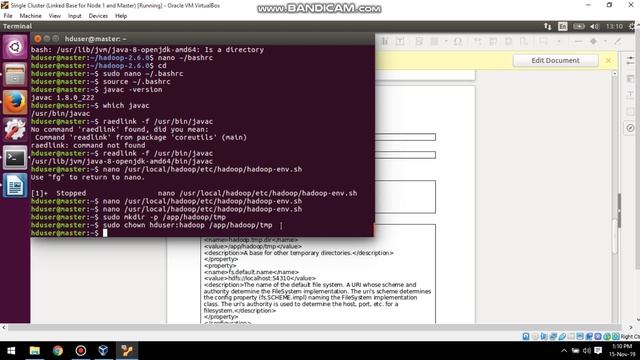Open System Settings from the launcher
The width and height of the screenshot is (640, 360).
[15, 130]
